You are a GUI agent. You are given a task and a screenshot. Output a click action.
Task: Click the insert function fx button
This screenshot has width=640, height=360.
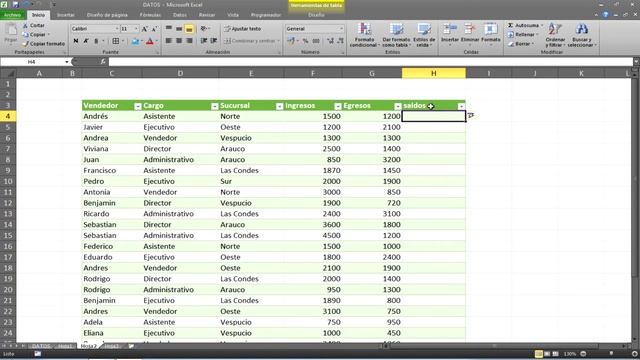pos(103,62)
